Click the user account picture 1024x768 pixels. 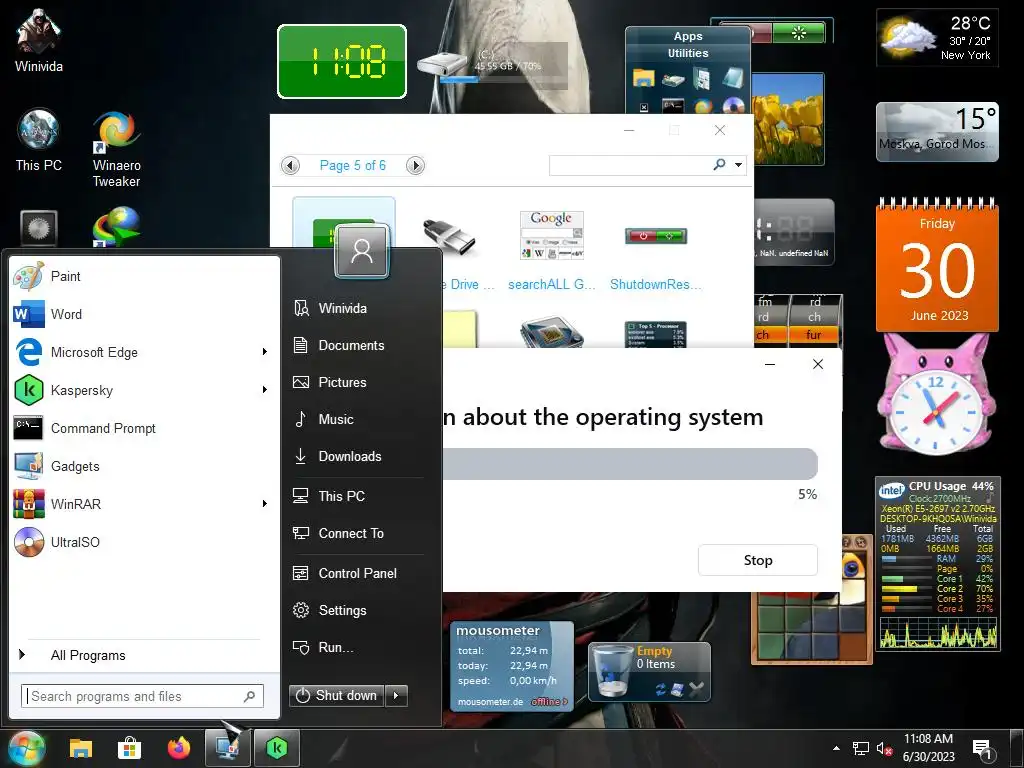point(362,251)
